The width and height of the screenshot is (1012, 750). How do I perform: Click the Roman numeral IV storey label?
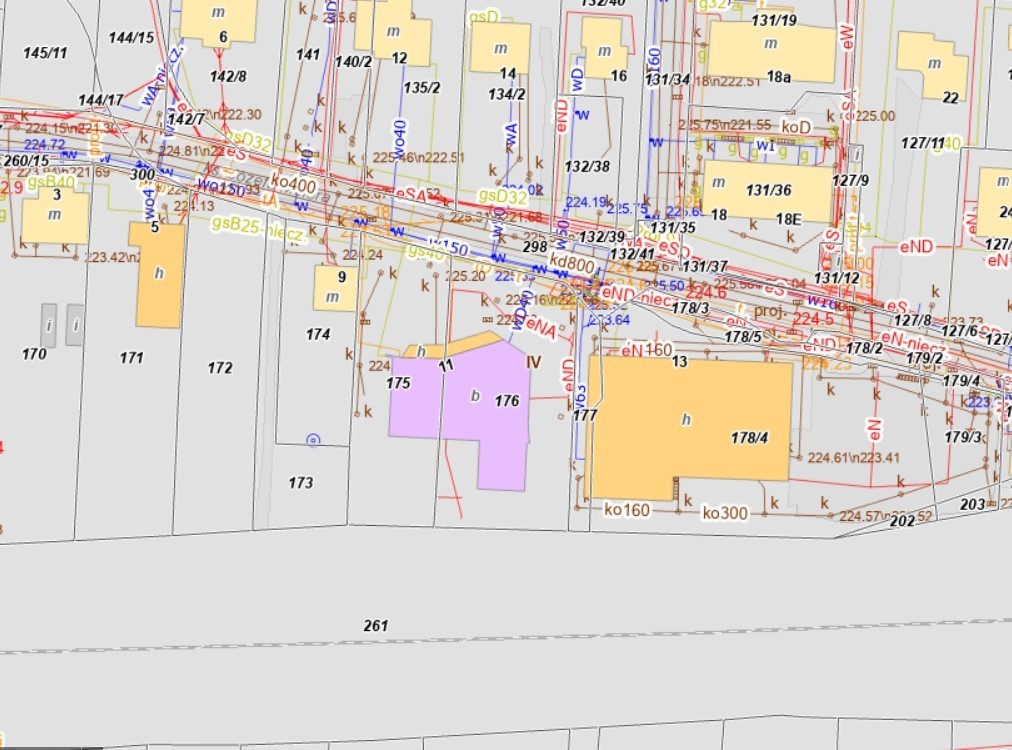[533, 362]
